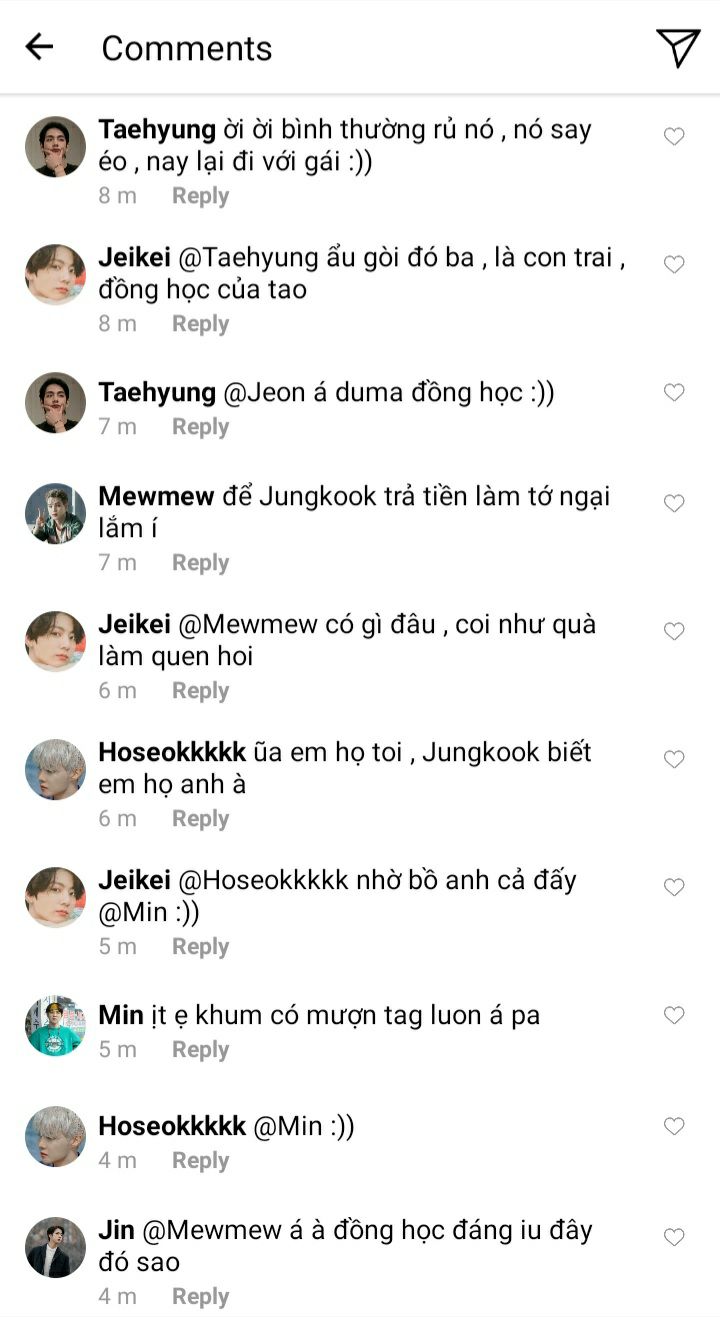The width and height of the screenshot is (720, 1317).
Task: Reply to Jin's comment
Action: pos(200,1296)
